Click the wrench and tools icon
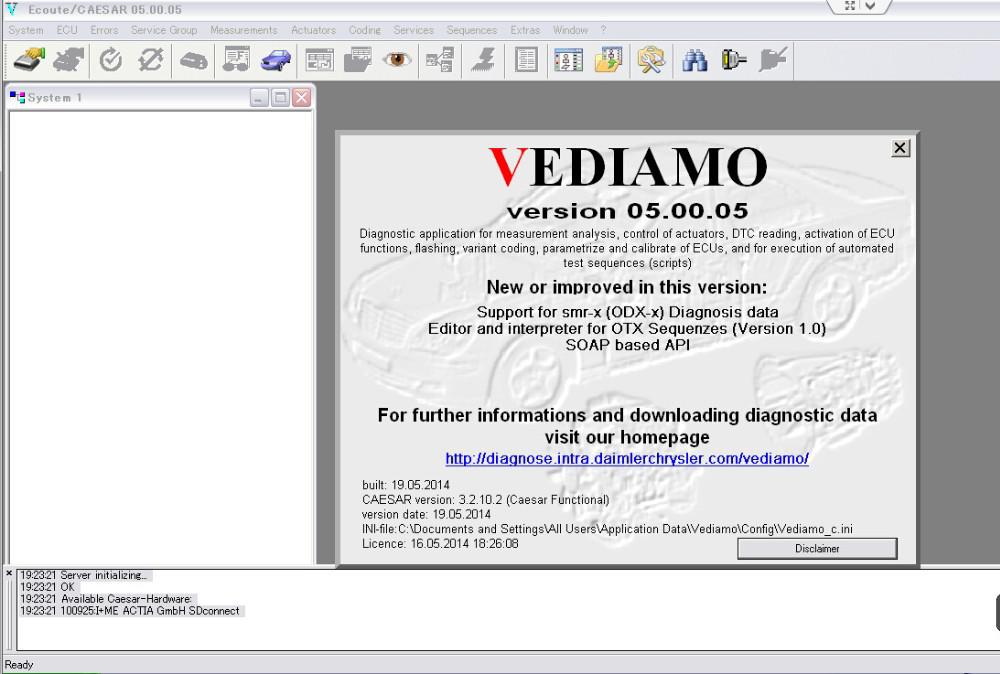Screen dimensions: 1000x674 (x=651, y=61)
